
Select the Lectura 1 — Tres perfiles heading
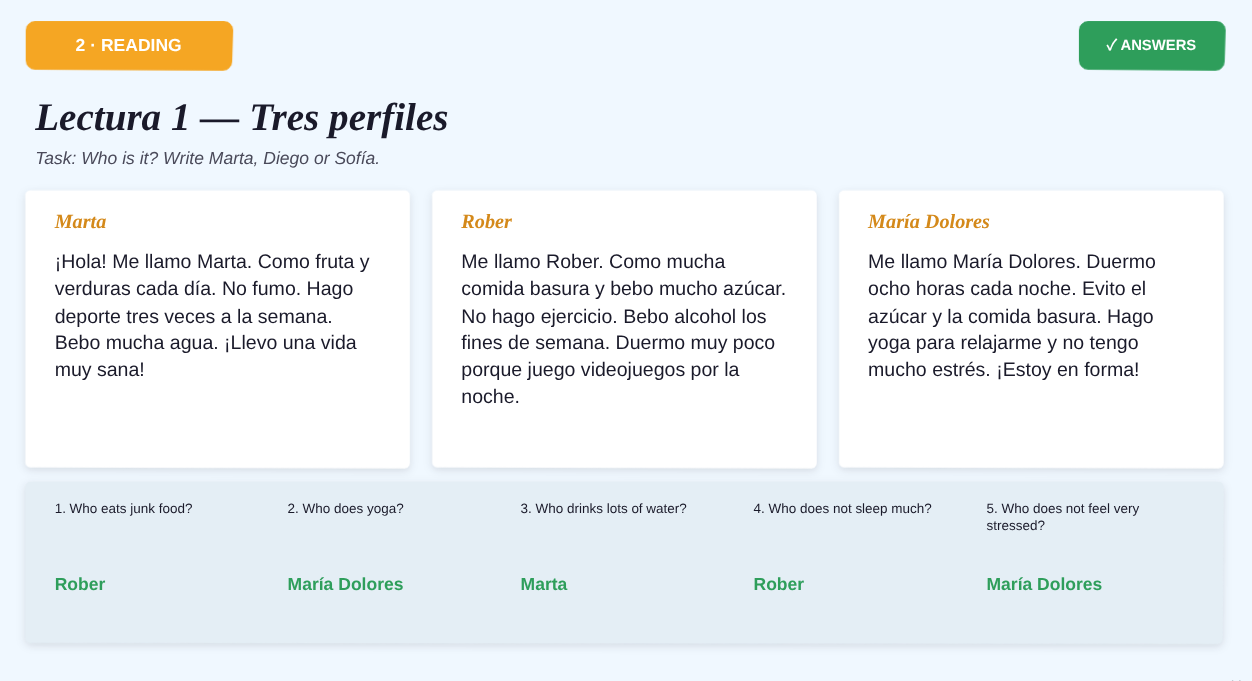242,117
